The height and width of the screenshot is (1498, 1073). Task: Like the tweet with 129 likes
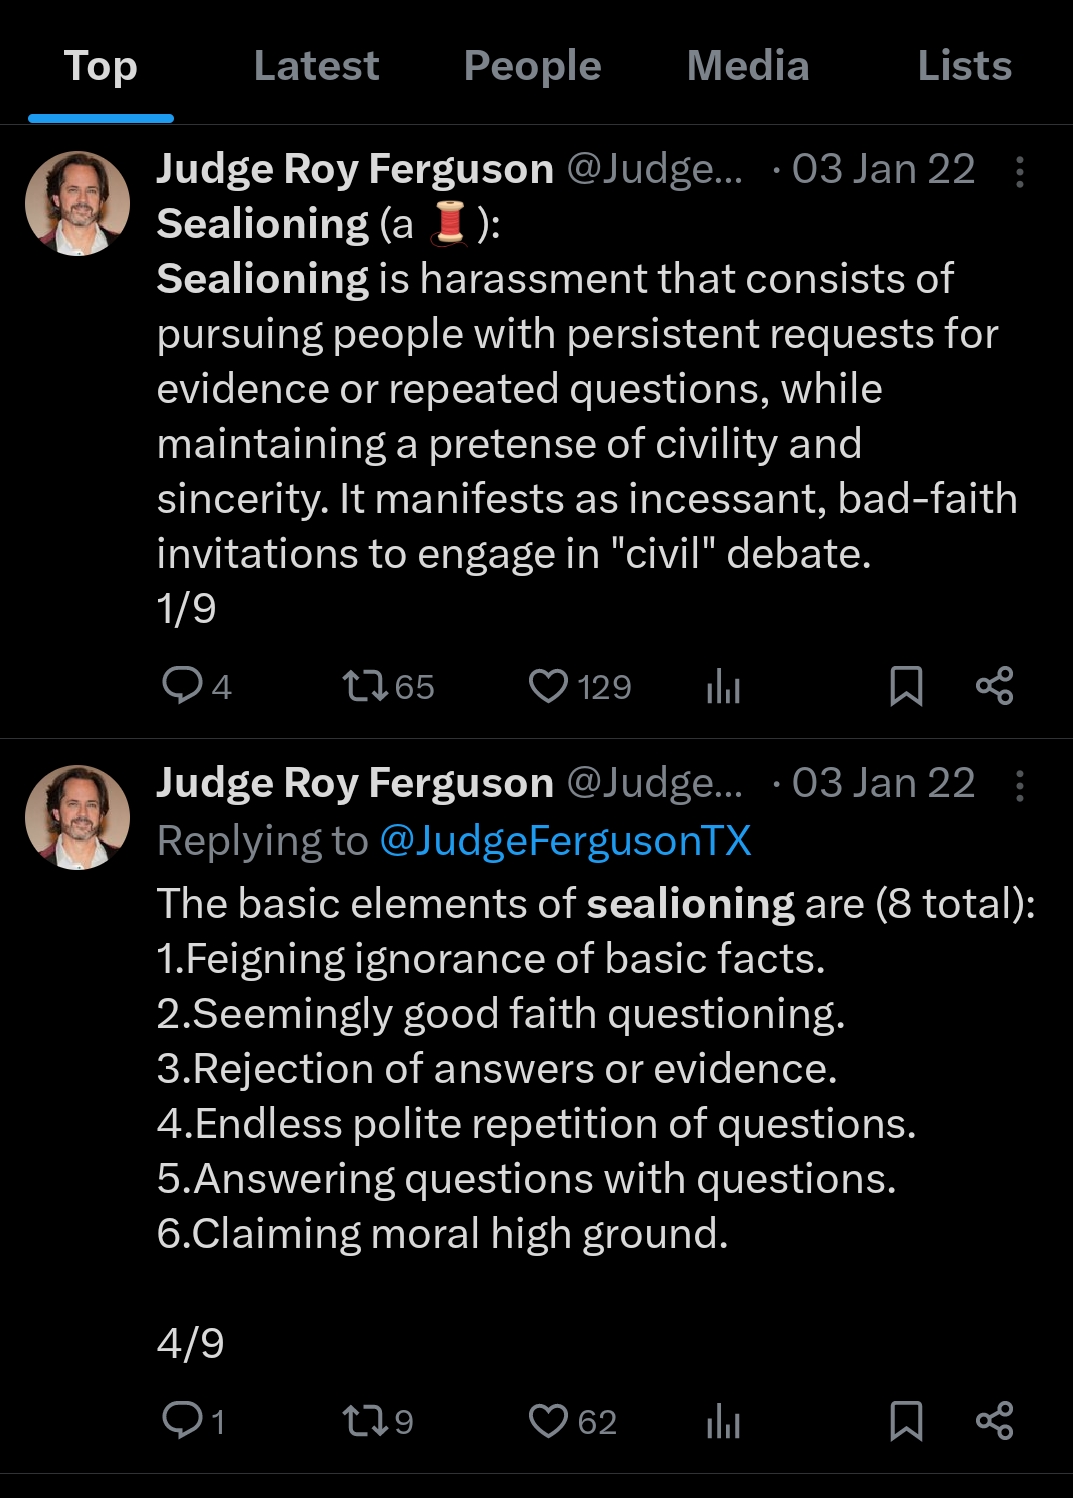[x=548, y=686]
